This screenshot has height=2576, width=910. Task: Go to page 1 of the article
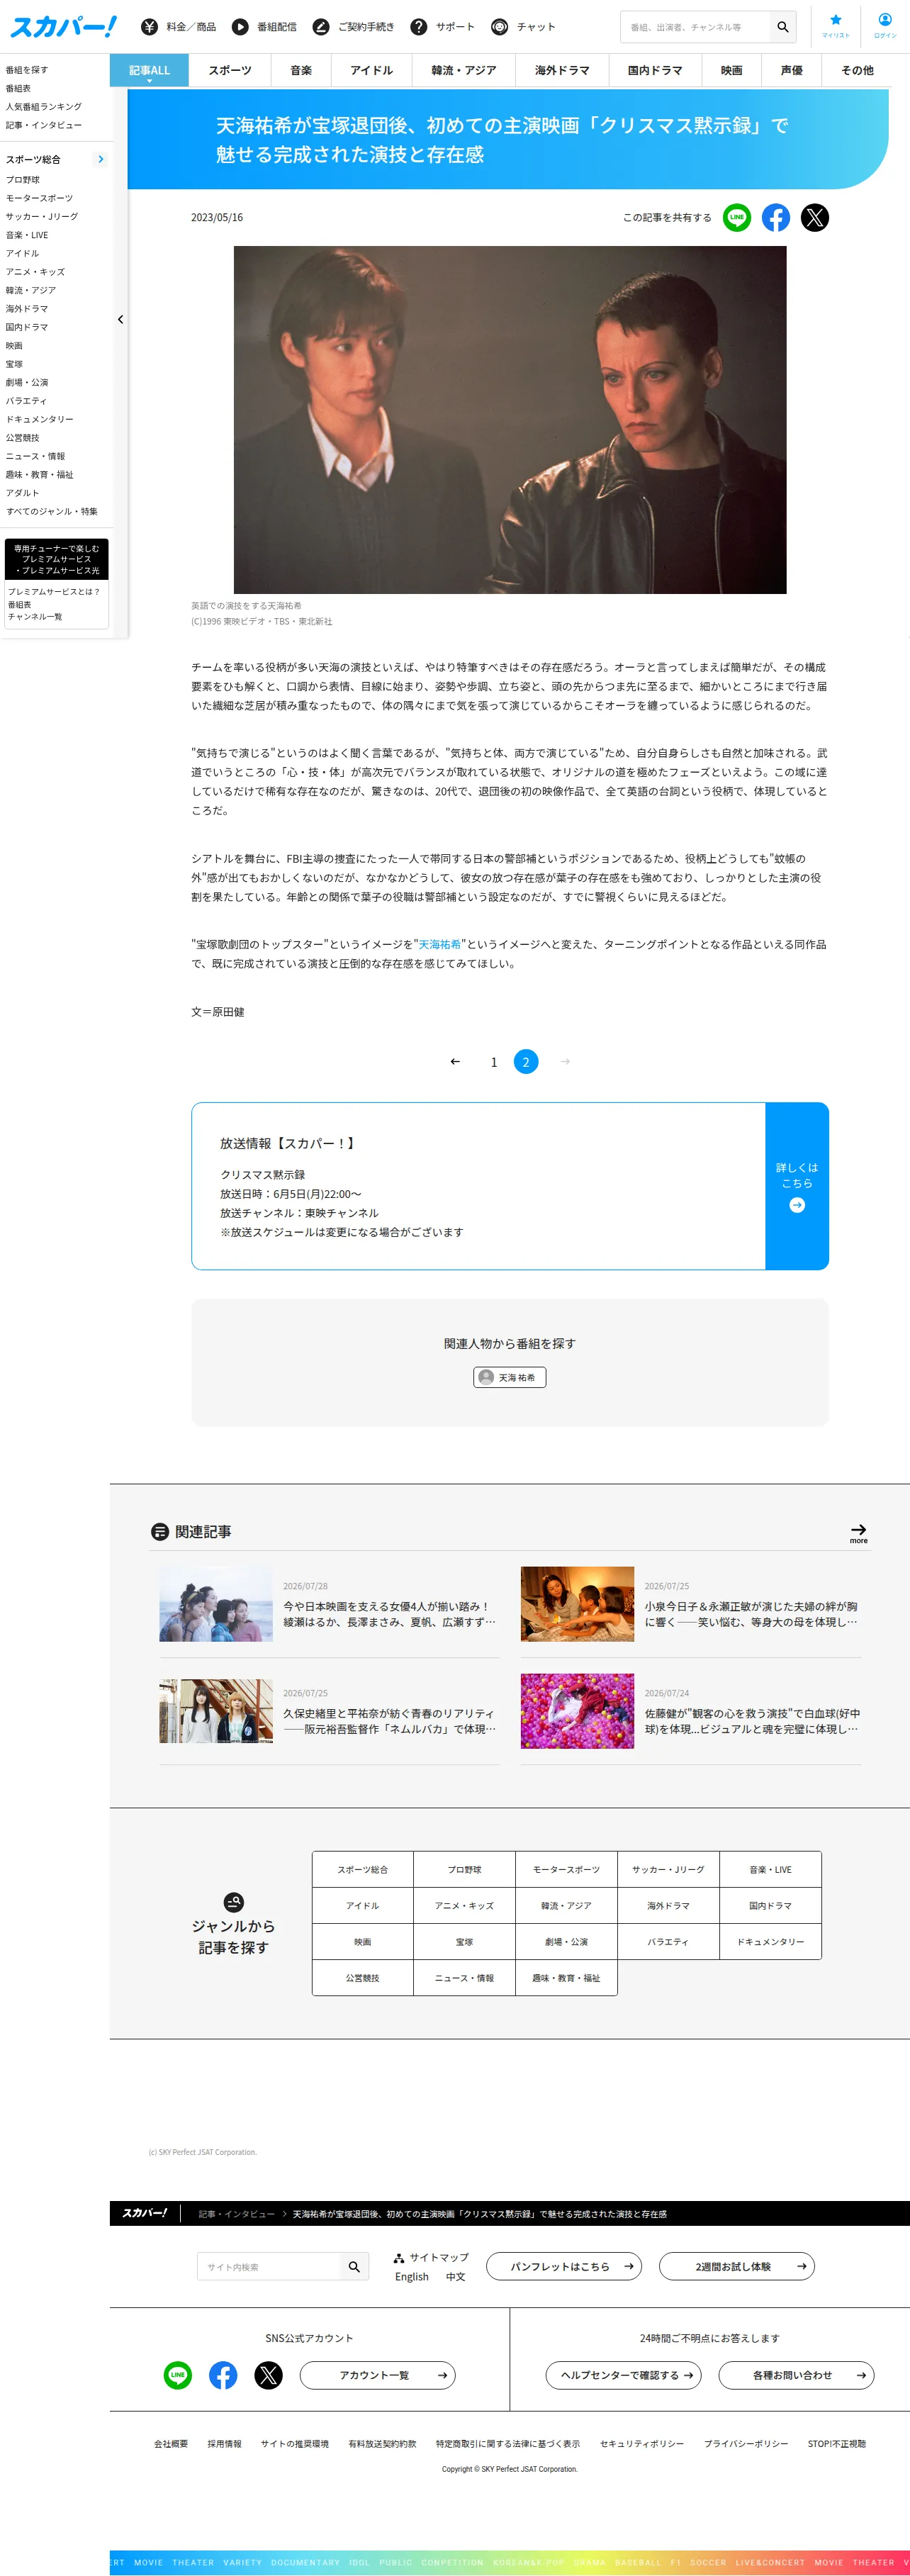click(494, 1062)
